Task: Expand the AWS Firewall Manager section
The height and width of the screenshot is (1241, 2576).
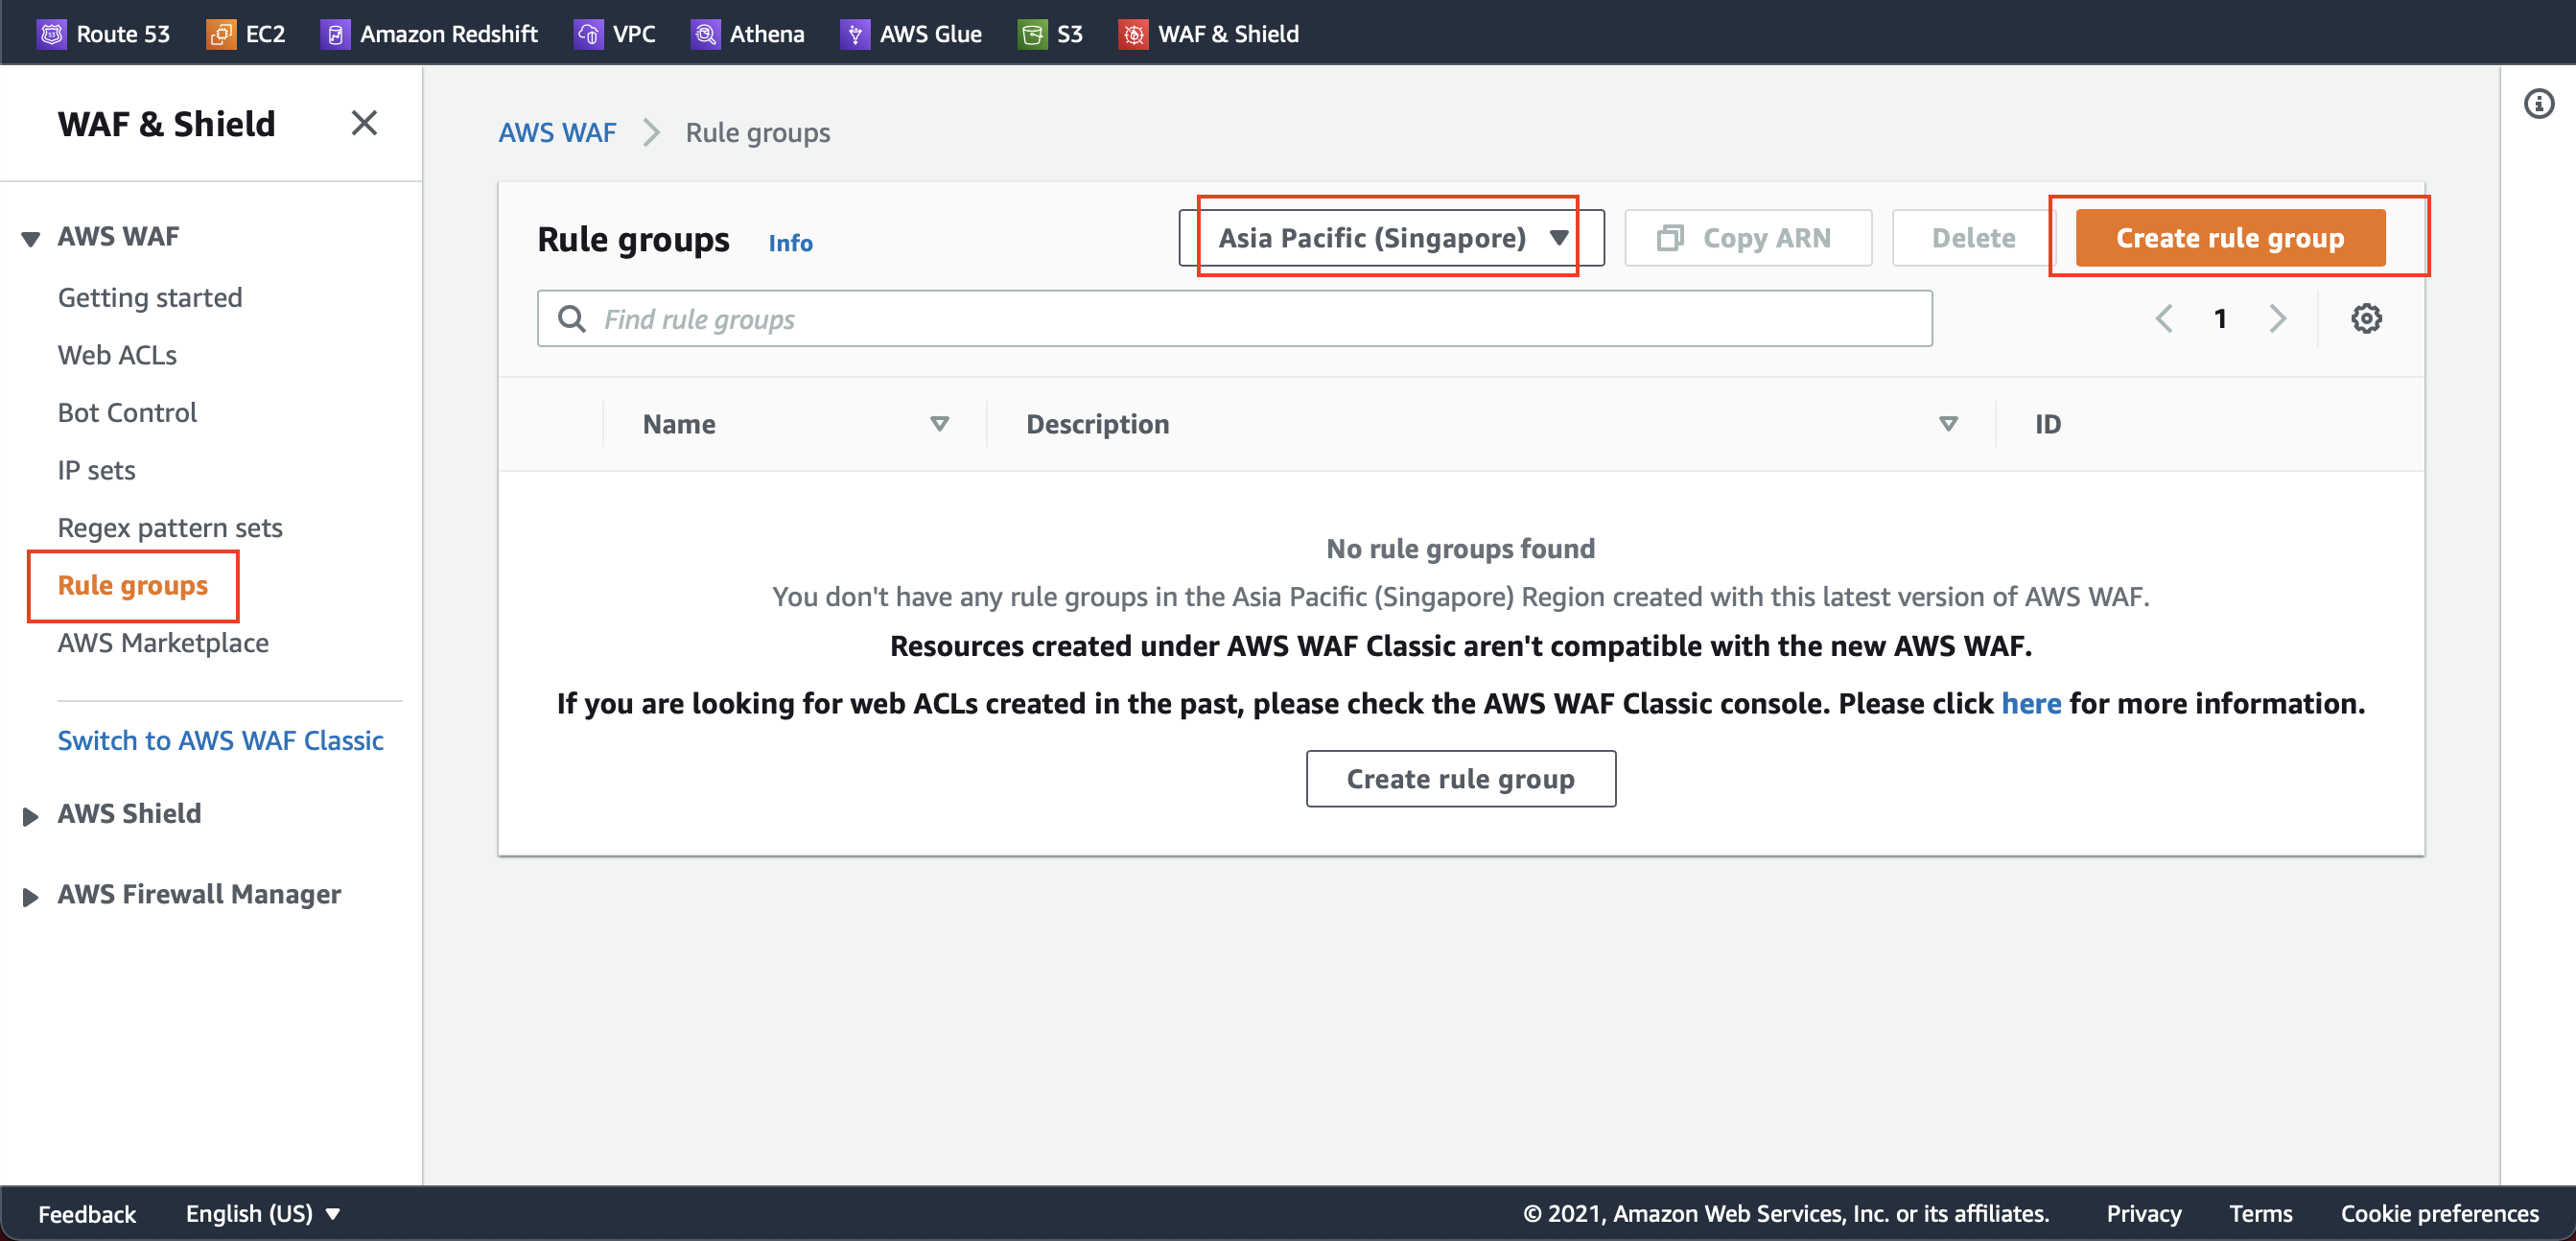Action: [31, 897]
